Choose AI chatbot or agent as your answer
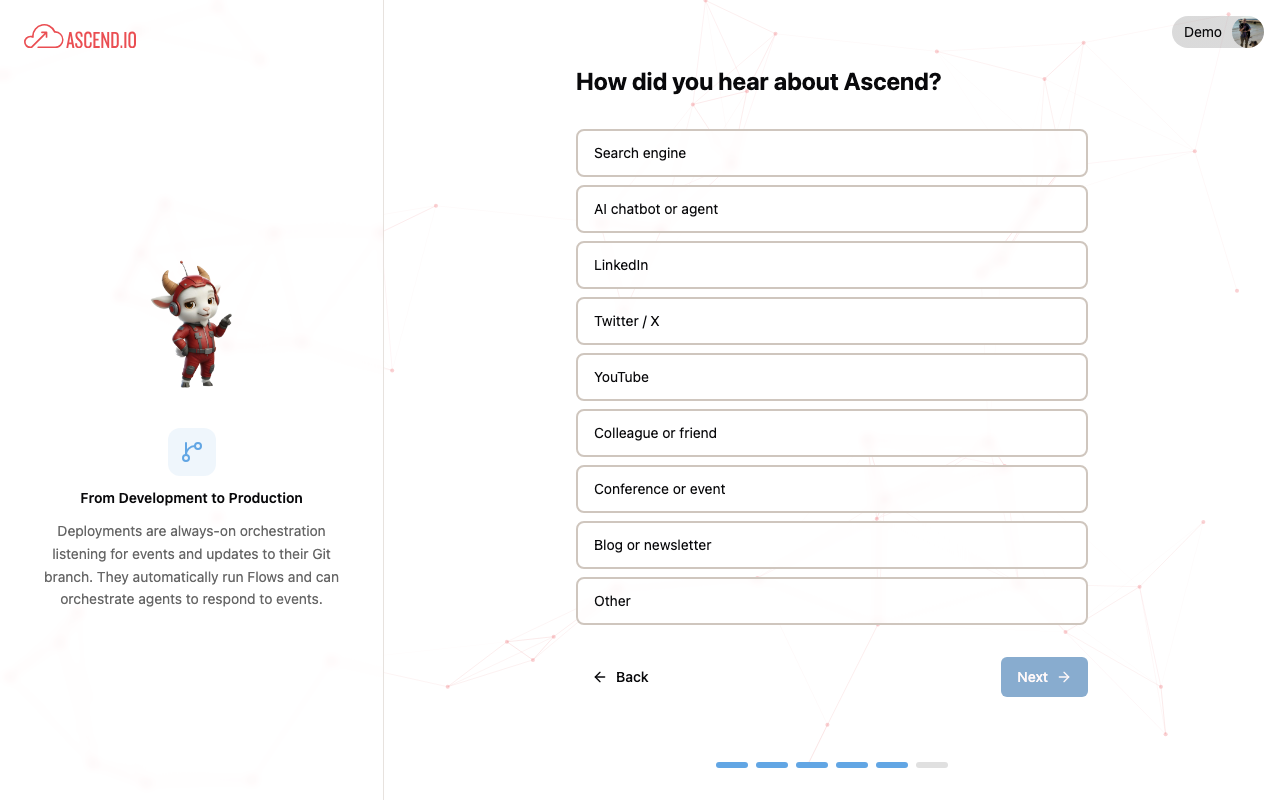The height and width of the screenshot is (800, 1280). coord(832,209)
